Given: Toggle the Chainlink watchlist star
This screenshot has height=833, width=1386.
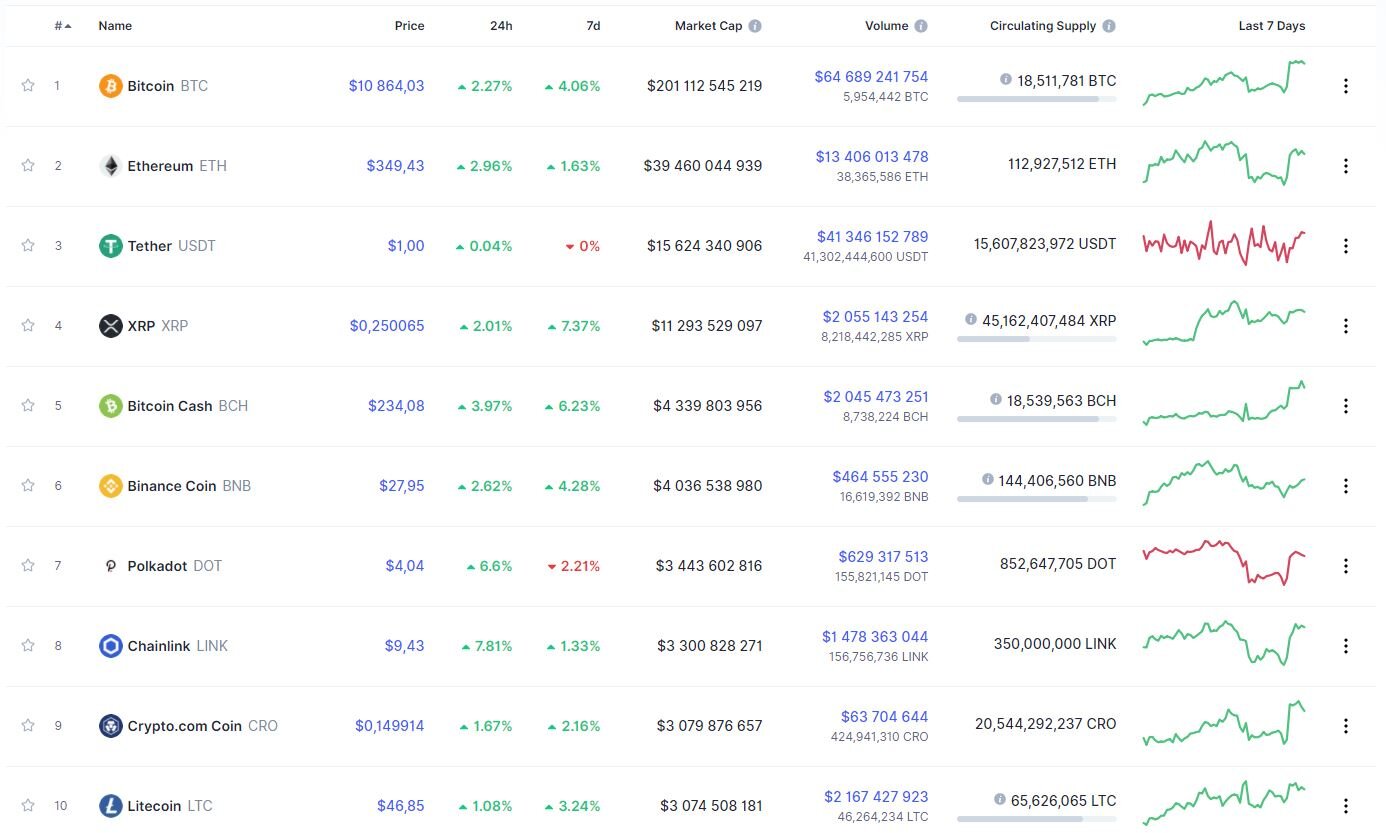Looking at the screenshot, I should 28,645.
